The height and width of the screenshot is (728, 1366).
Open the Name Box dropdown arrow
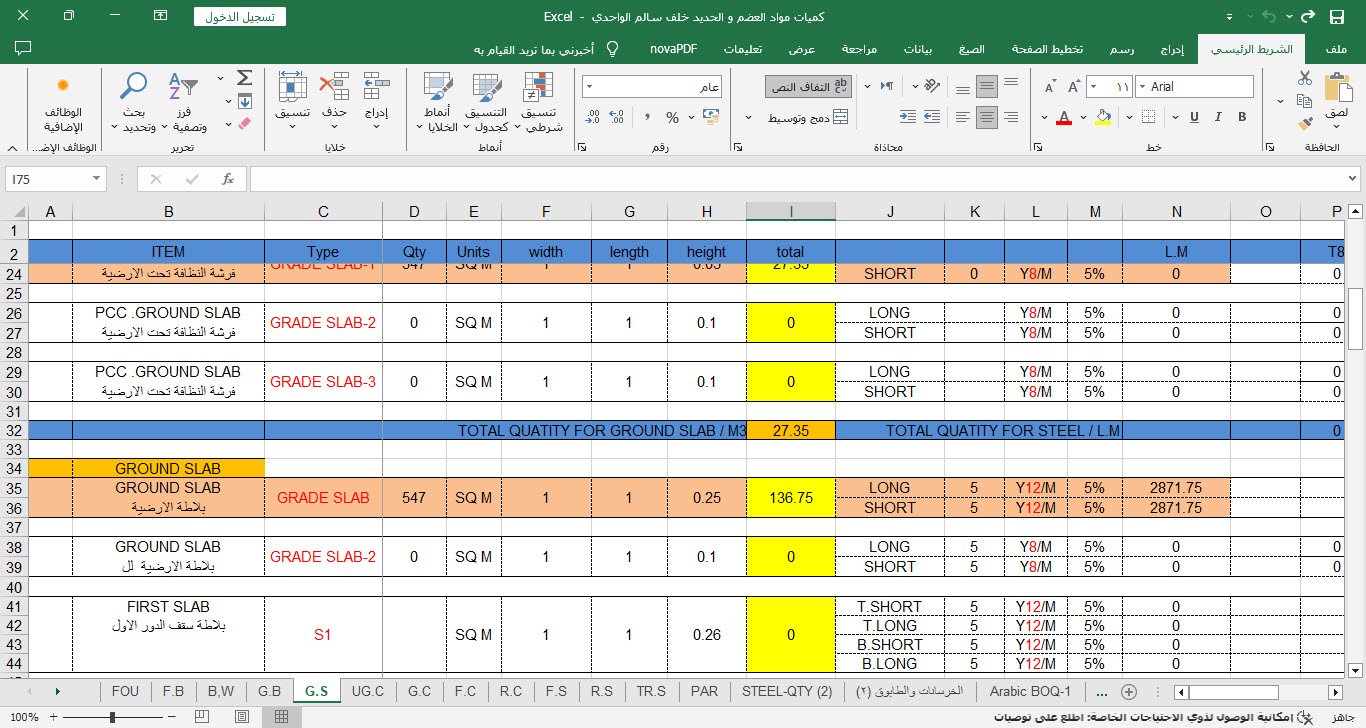pyautogui.click(x=97, y=179)
